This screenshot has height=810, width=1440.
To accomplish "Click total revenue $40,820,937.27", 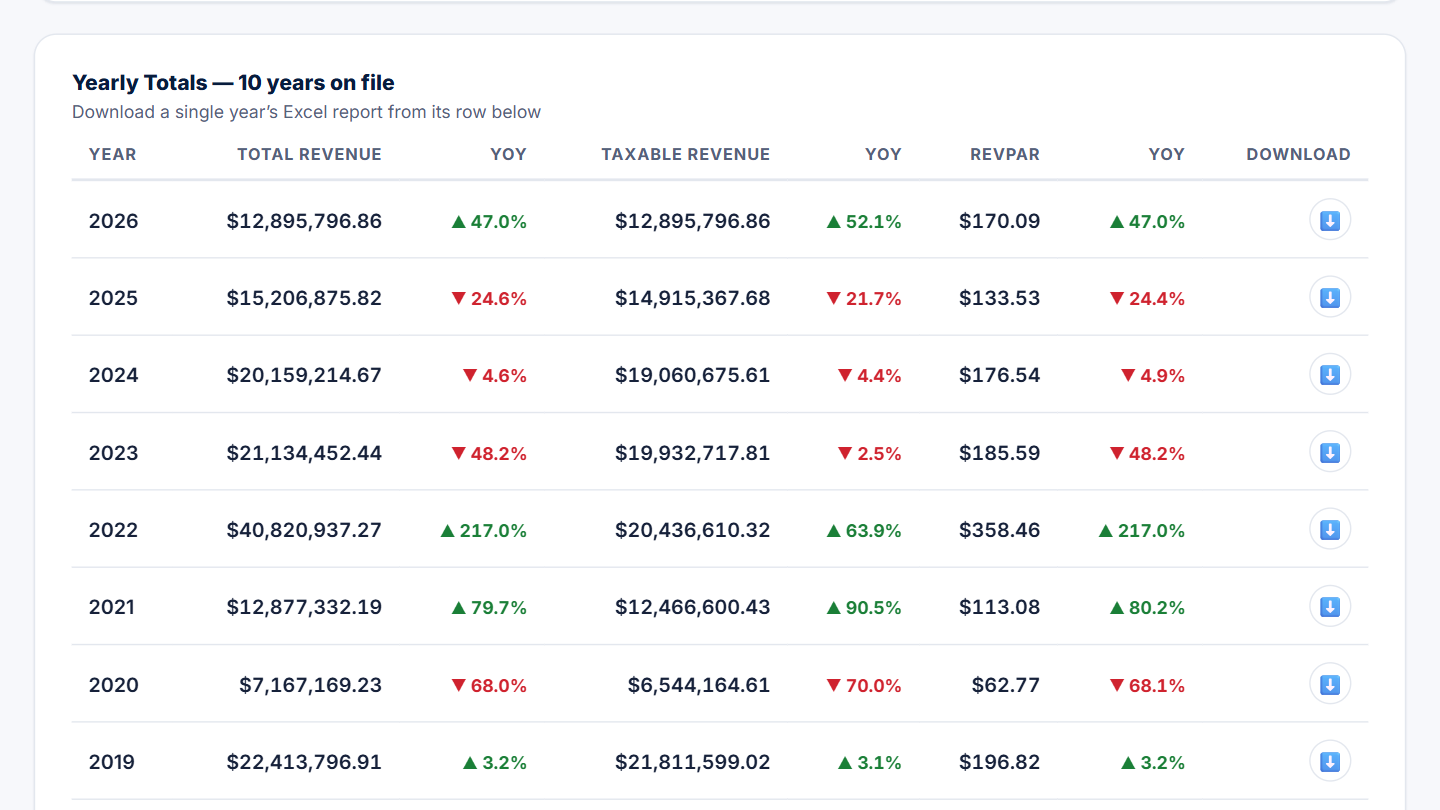I will click(304, 530).
